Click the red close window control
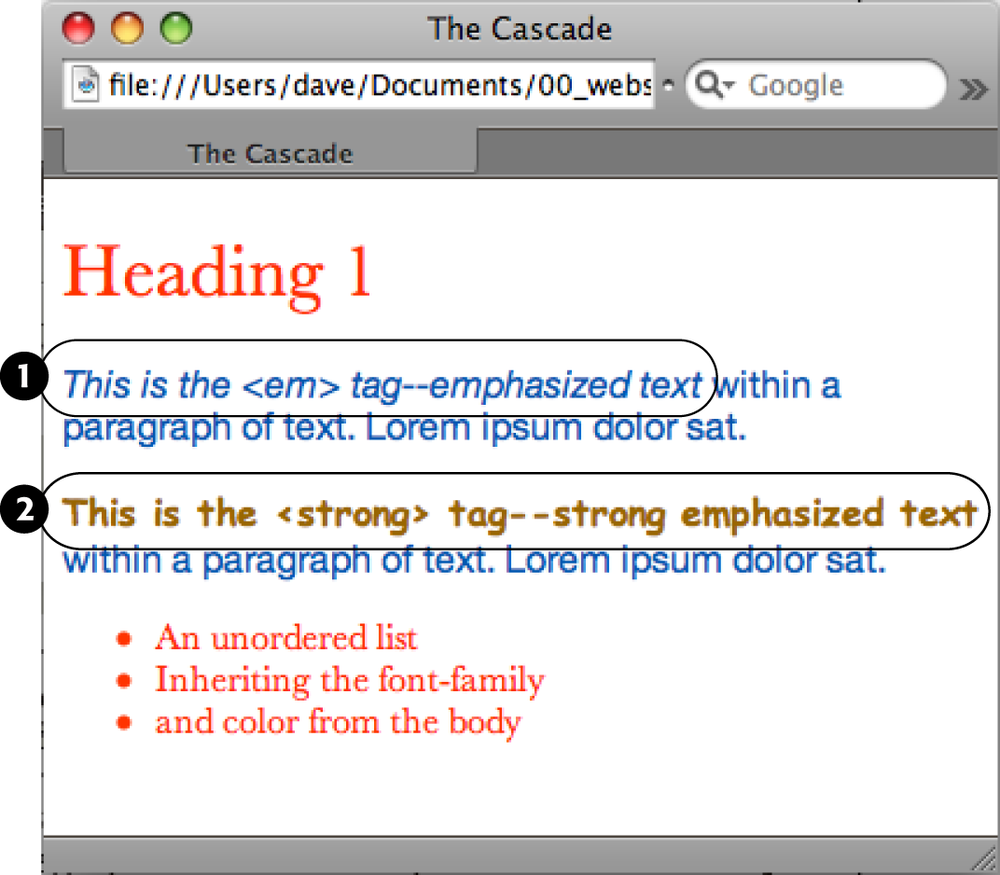This screenshot has height=875, width=1000. (x=77, y=29)
